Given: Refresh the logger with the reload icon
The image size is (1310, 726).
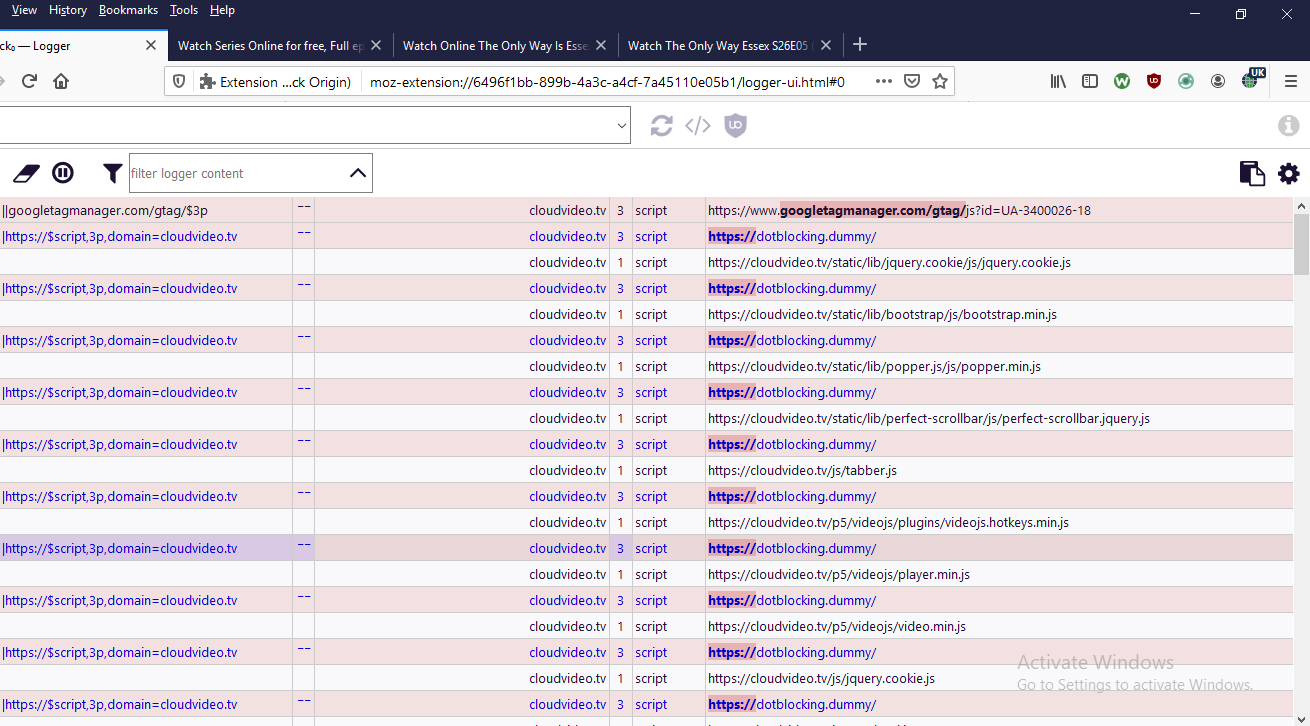Looking at the screenshot, I should point(661,125).
